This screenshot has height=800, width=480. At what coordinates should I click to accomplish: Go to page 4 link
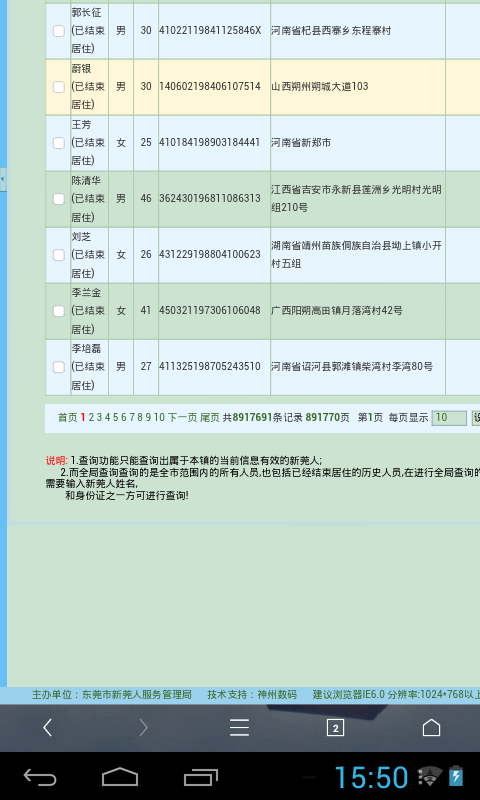(x=108, y=418)
